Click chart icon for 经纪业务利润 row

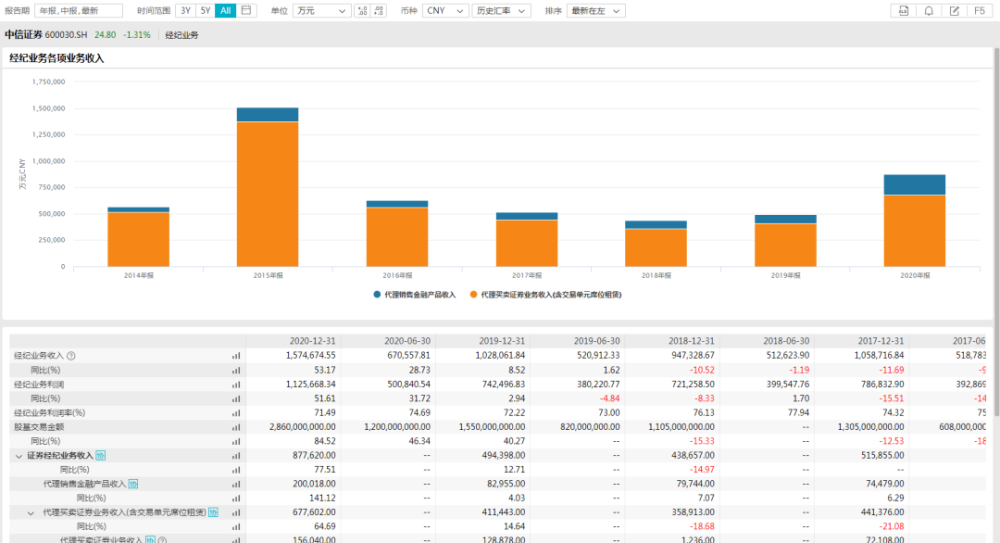(237, 383)
